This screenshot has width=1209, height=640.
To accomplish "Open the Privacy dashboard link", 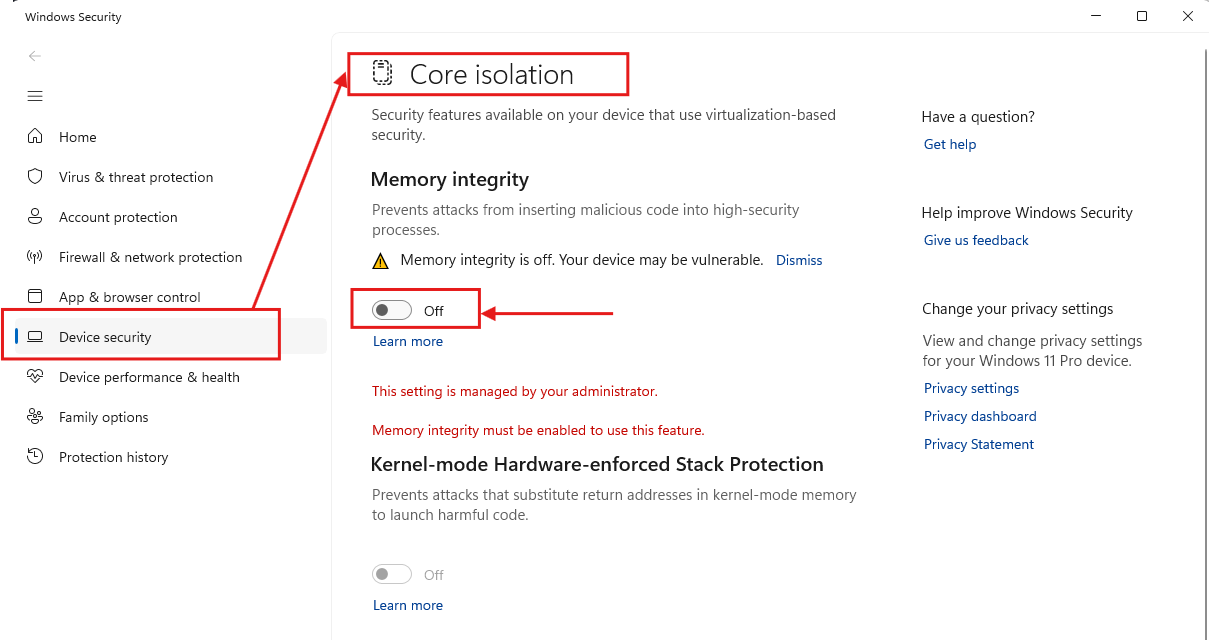I will coord(980,416).
